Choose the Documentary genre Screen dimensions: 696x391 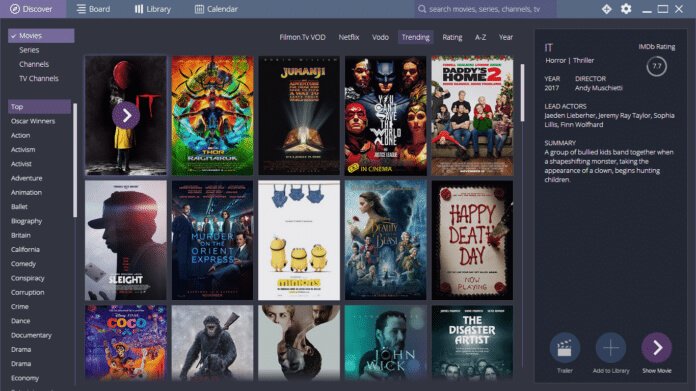coord(31,335)
